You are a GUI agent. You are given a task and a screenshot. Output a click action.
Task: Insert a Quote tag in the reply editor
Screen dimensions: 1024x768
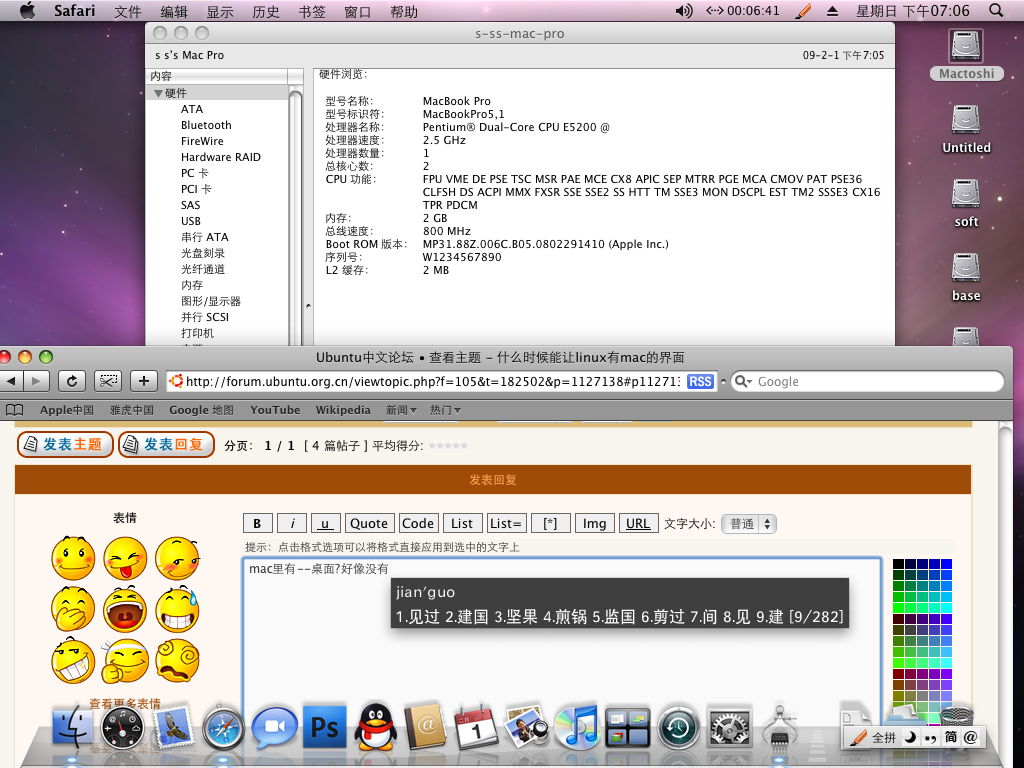pyautogui.click(x=369, y=523)
